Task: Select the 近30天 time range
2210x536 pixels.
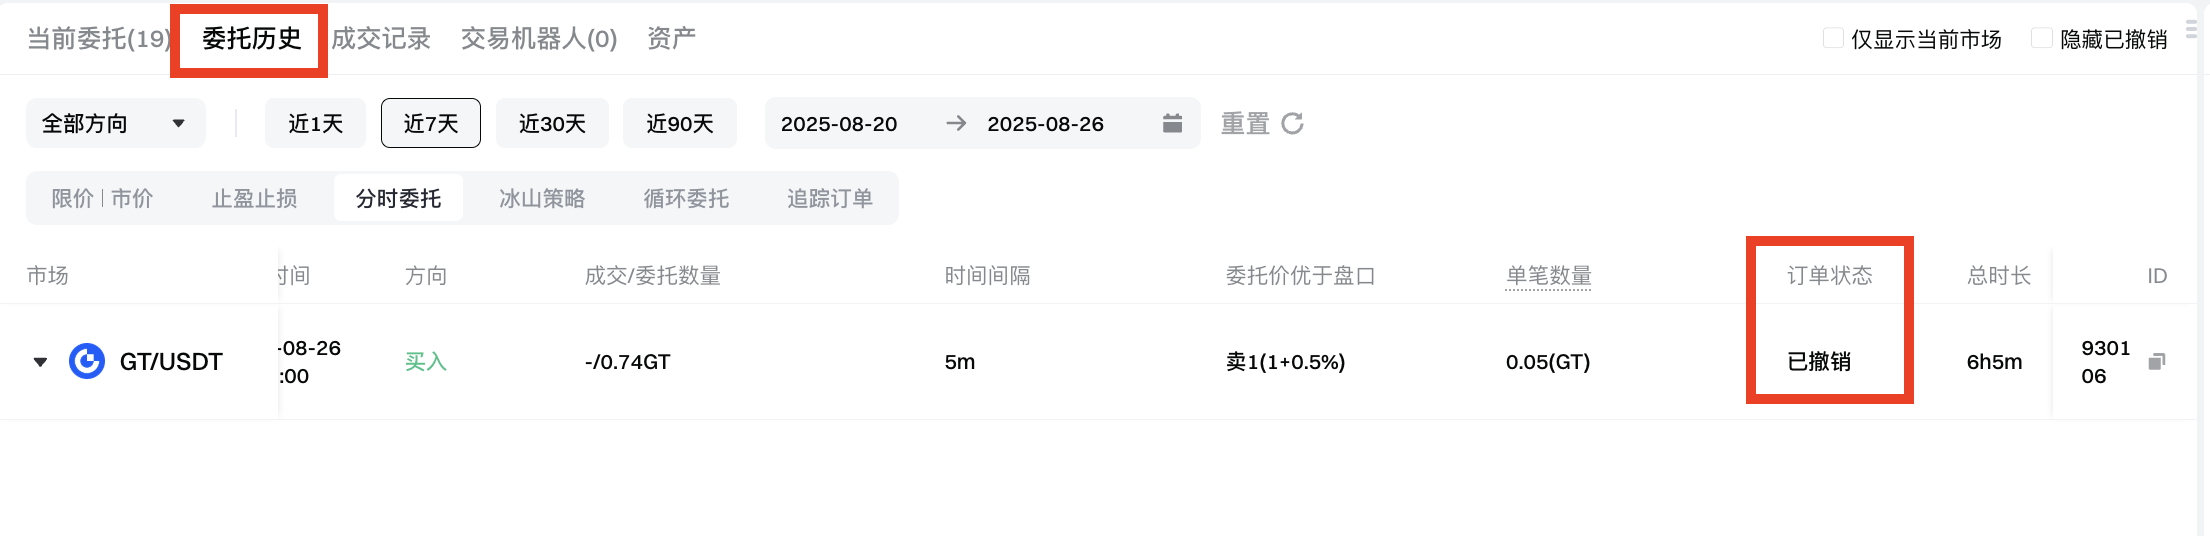Action: point(552,123)
